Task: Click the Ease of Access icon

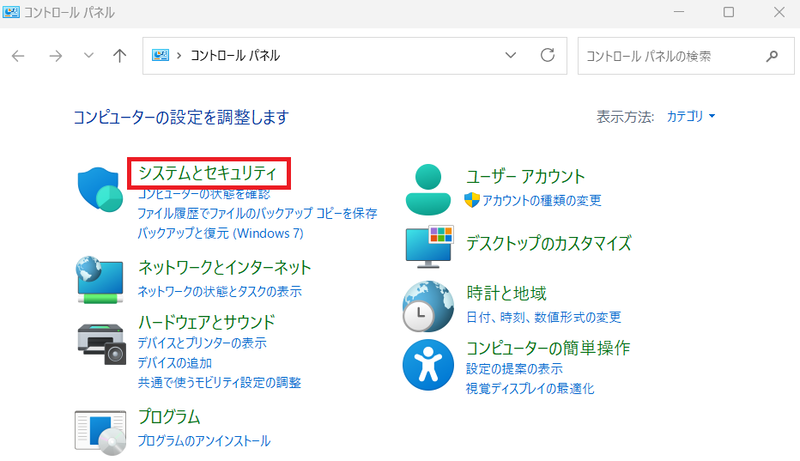Action: [x=428, y=365]
